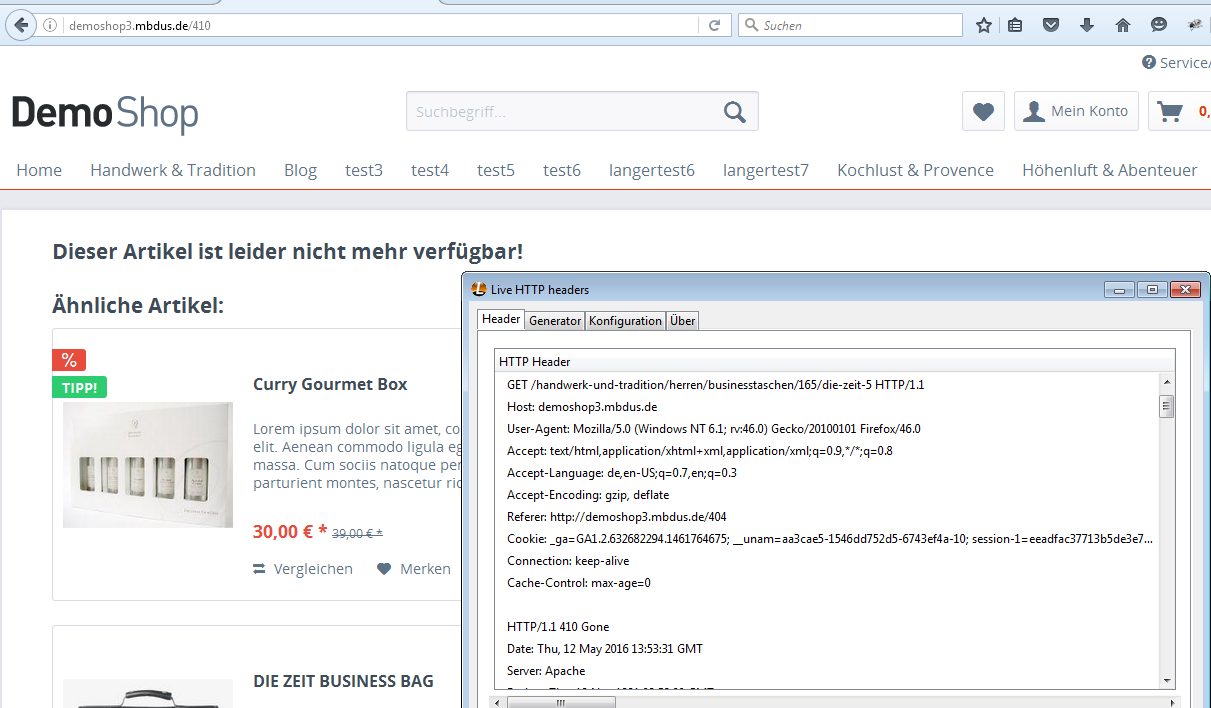
Task: Click Vergleichen for the Curry Gourmet Box
Action: click(x=303, y=568)
